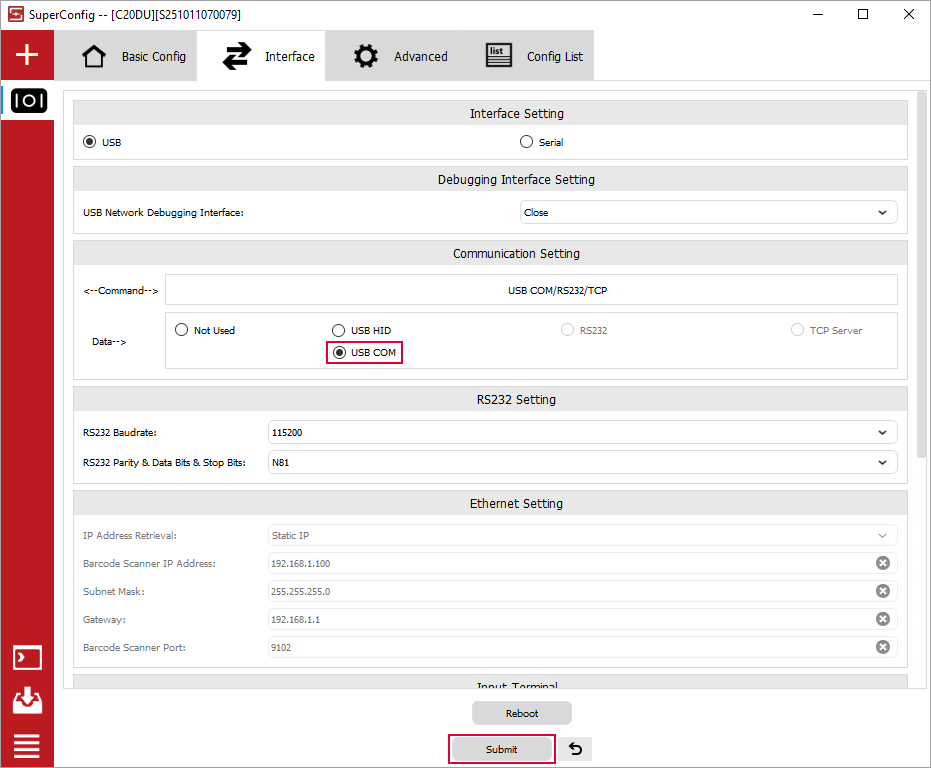Choose USB HID data option

[339, 330]
